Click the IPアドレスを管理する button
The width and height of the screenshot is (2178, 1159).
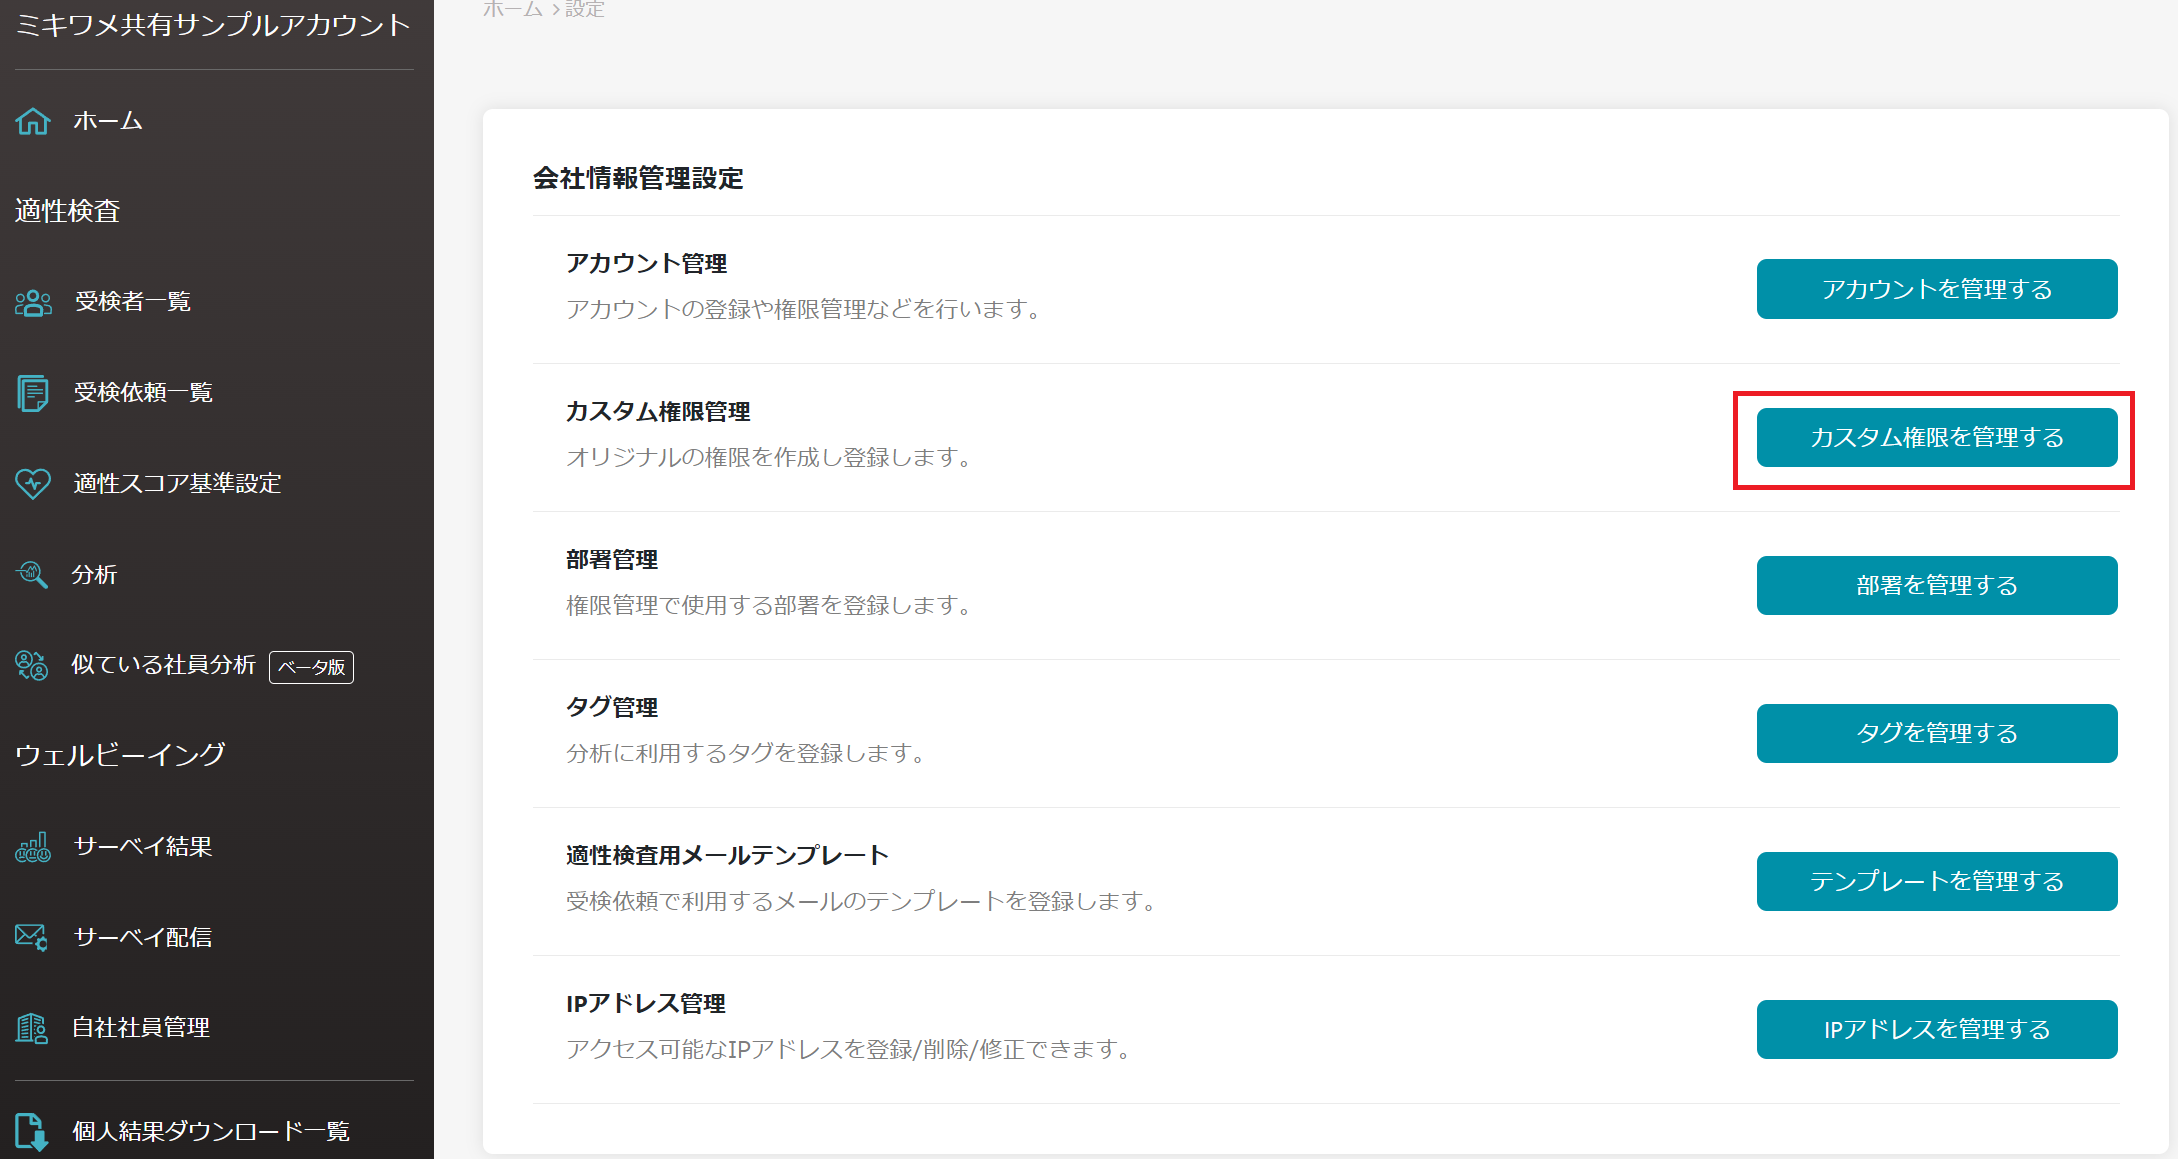click(x=1936, y=1030)
